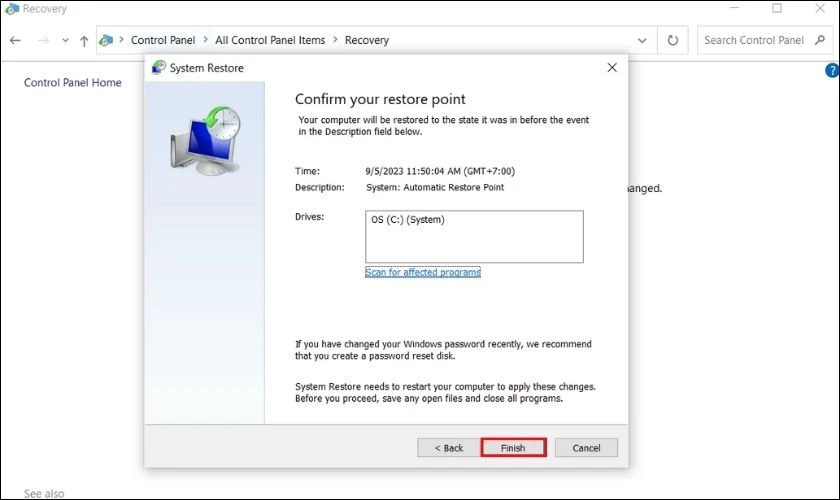Expand chevron before Control Panel breadcrumb
This screenshot has width=840, height=500.
coord(121,40)
